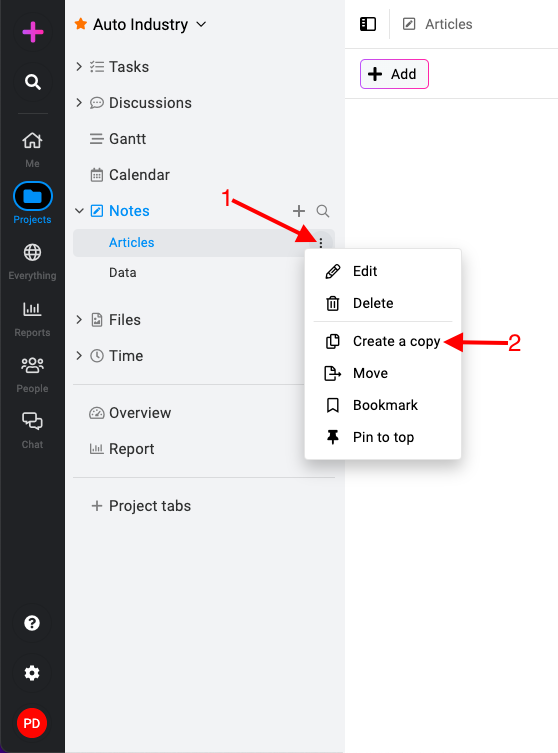Open Chat from the sidebar
Viewport: 558px width, 753px height.
[32, 421]
